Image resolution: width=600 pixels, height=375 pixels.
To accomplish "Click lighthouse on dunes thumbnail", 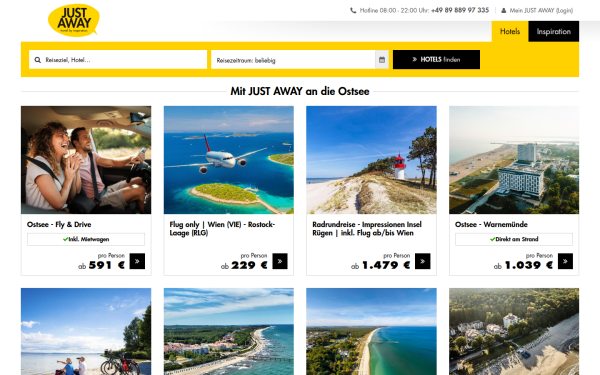I will point(372,160).
